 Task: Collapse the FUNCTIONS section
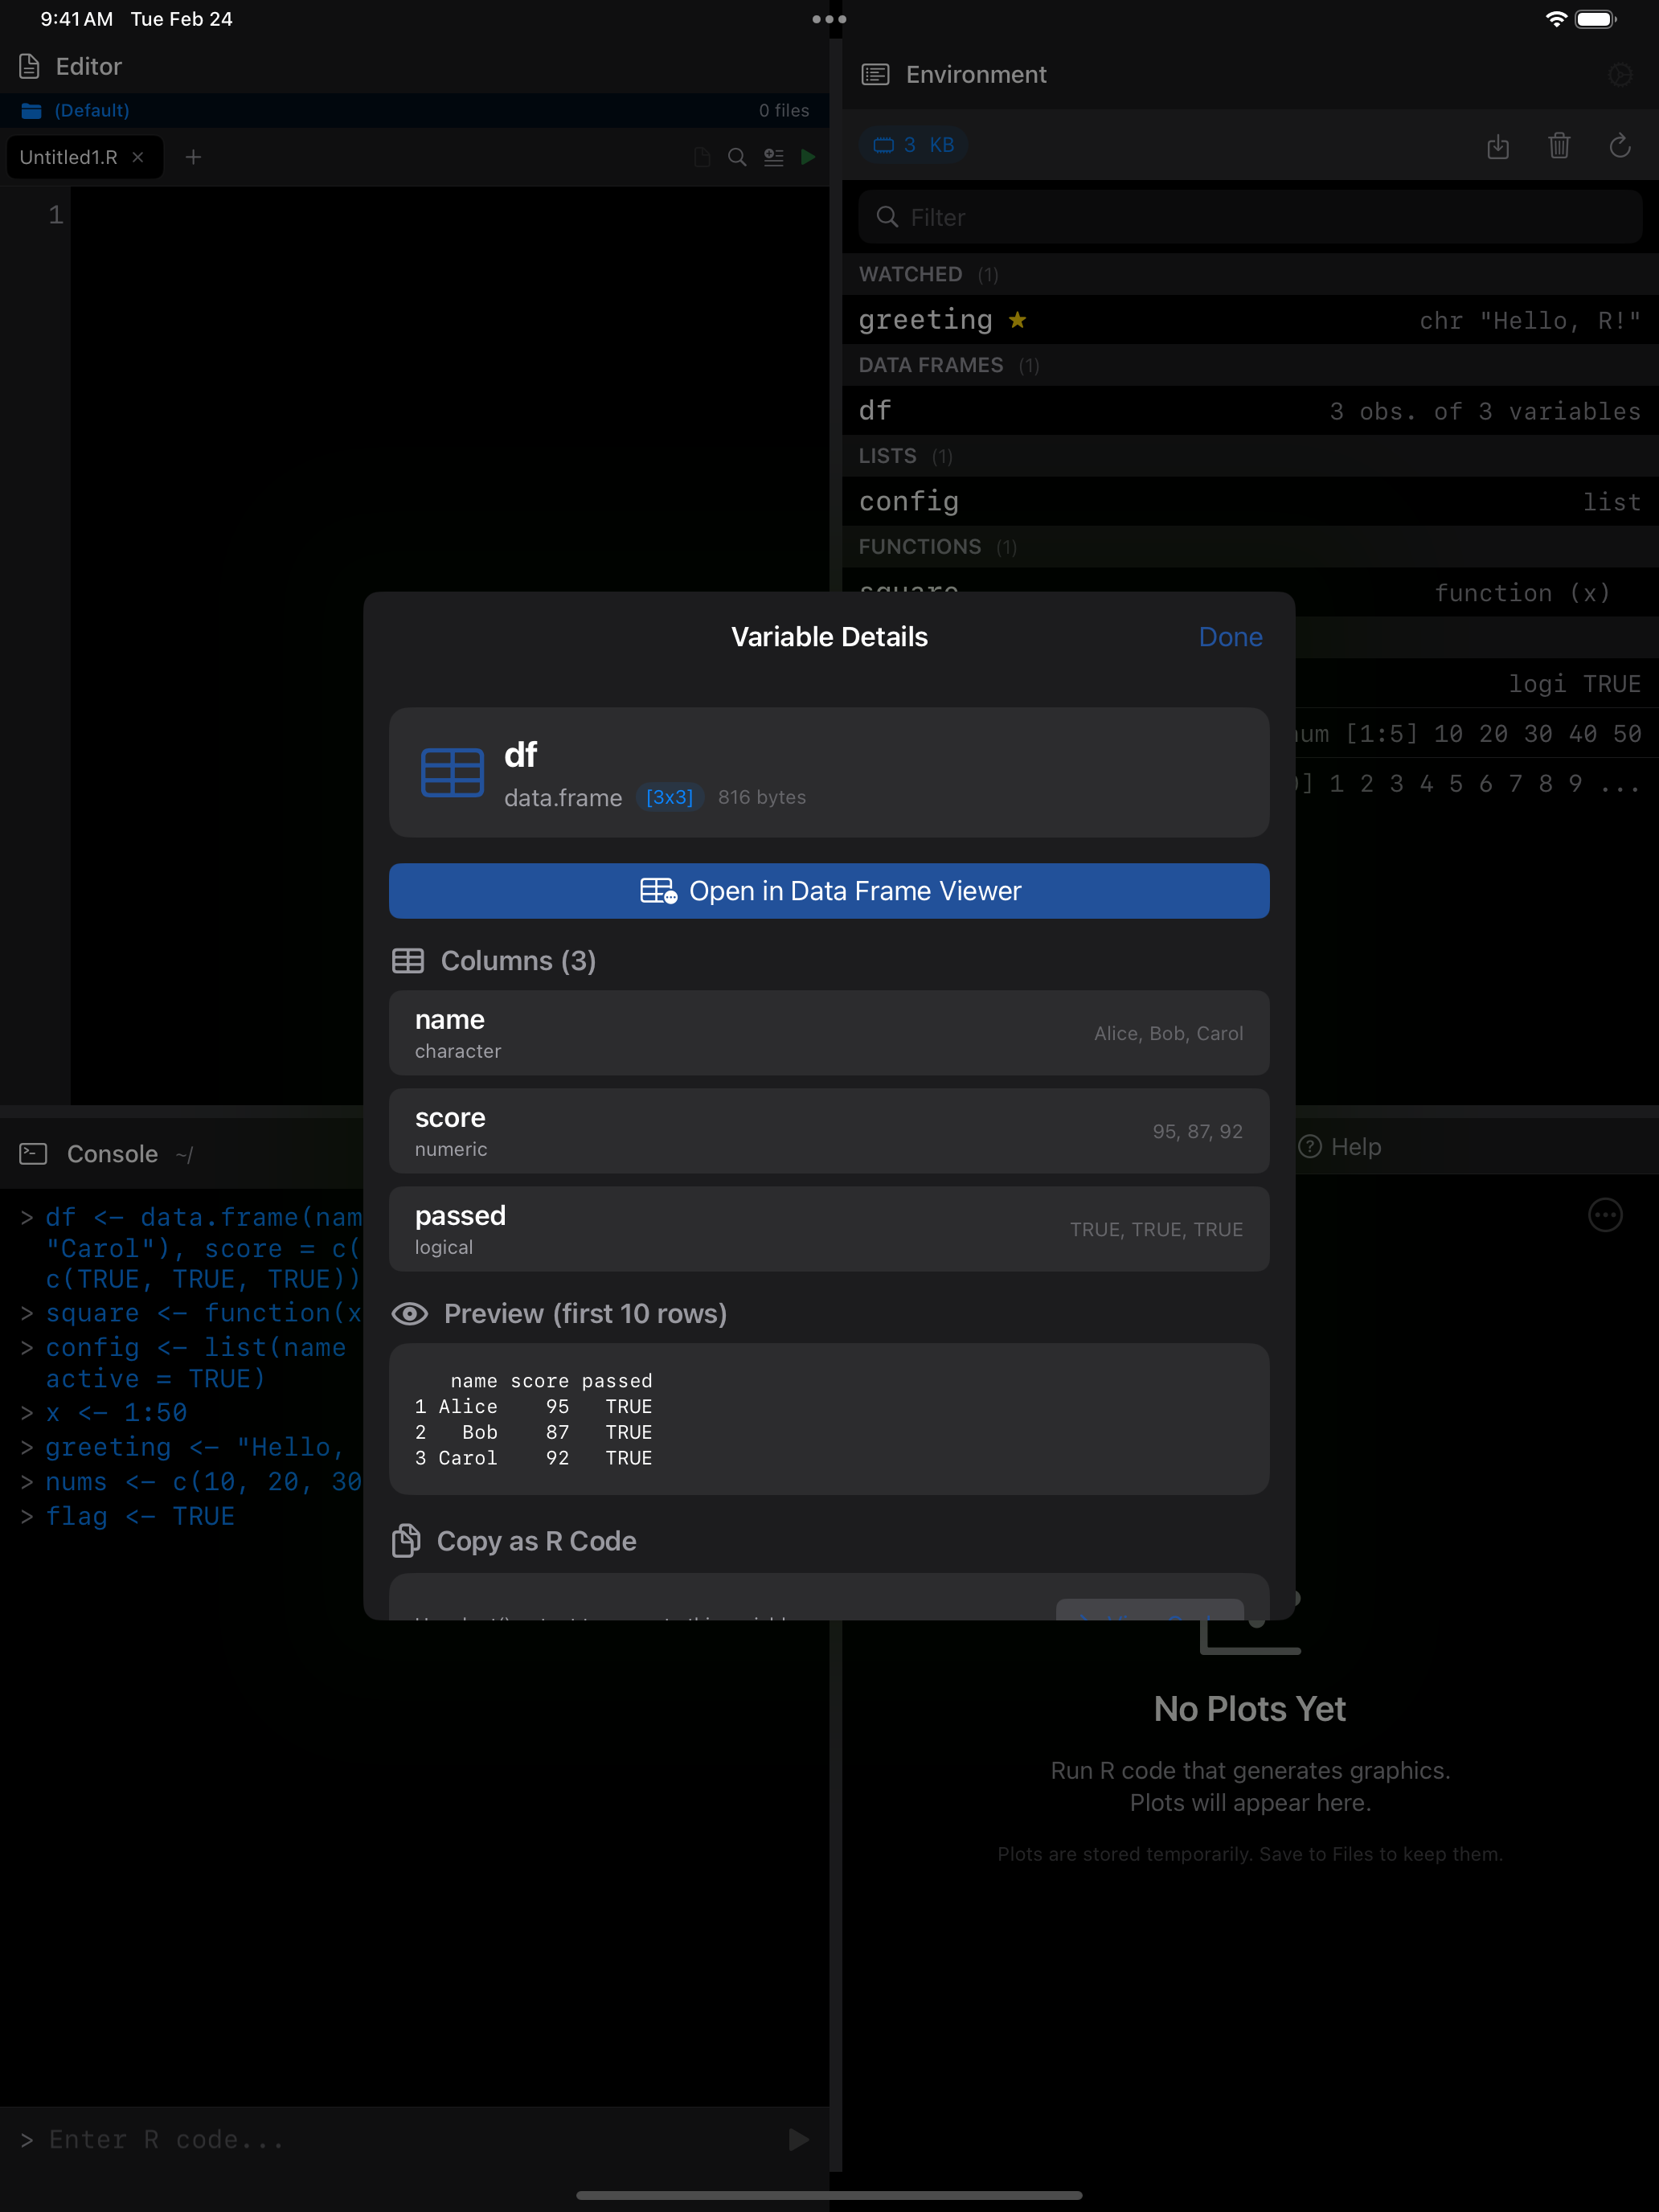(x=920, y=547)
